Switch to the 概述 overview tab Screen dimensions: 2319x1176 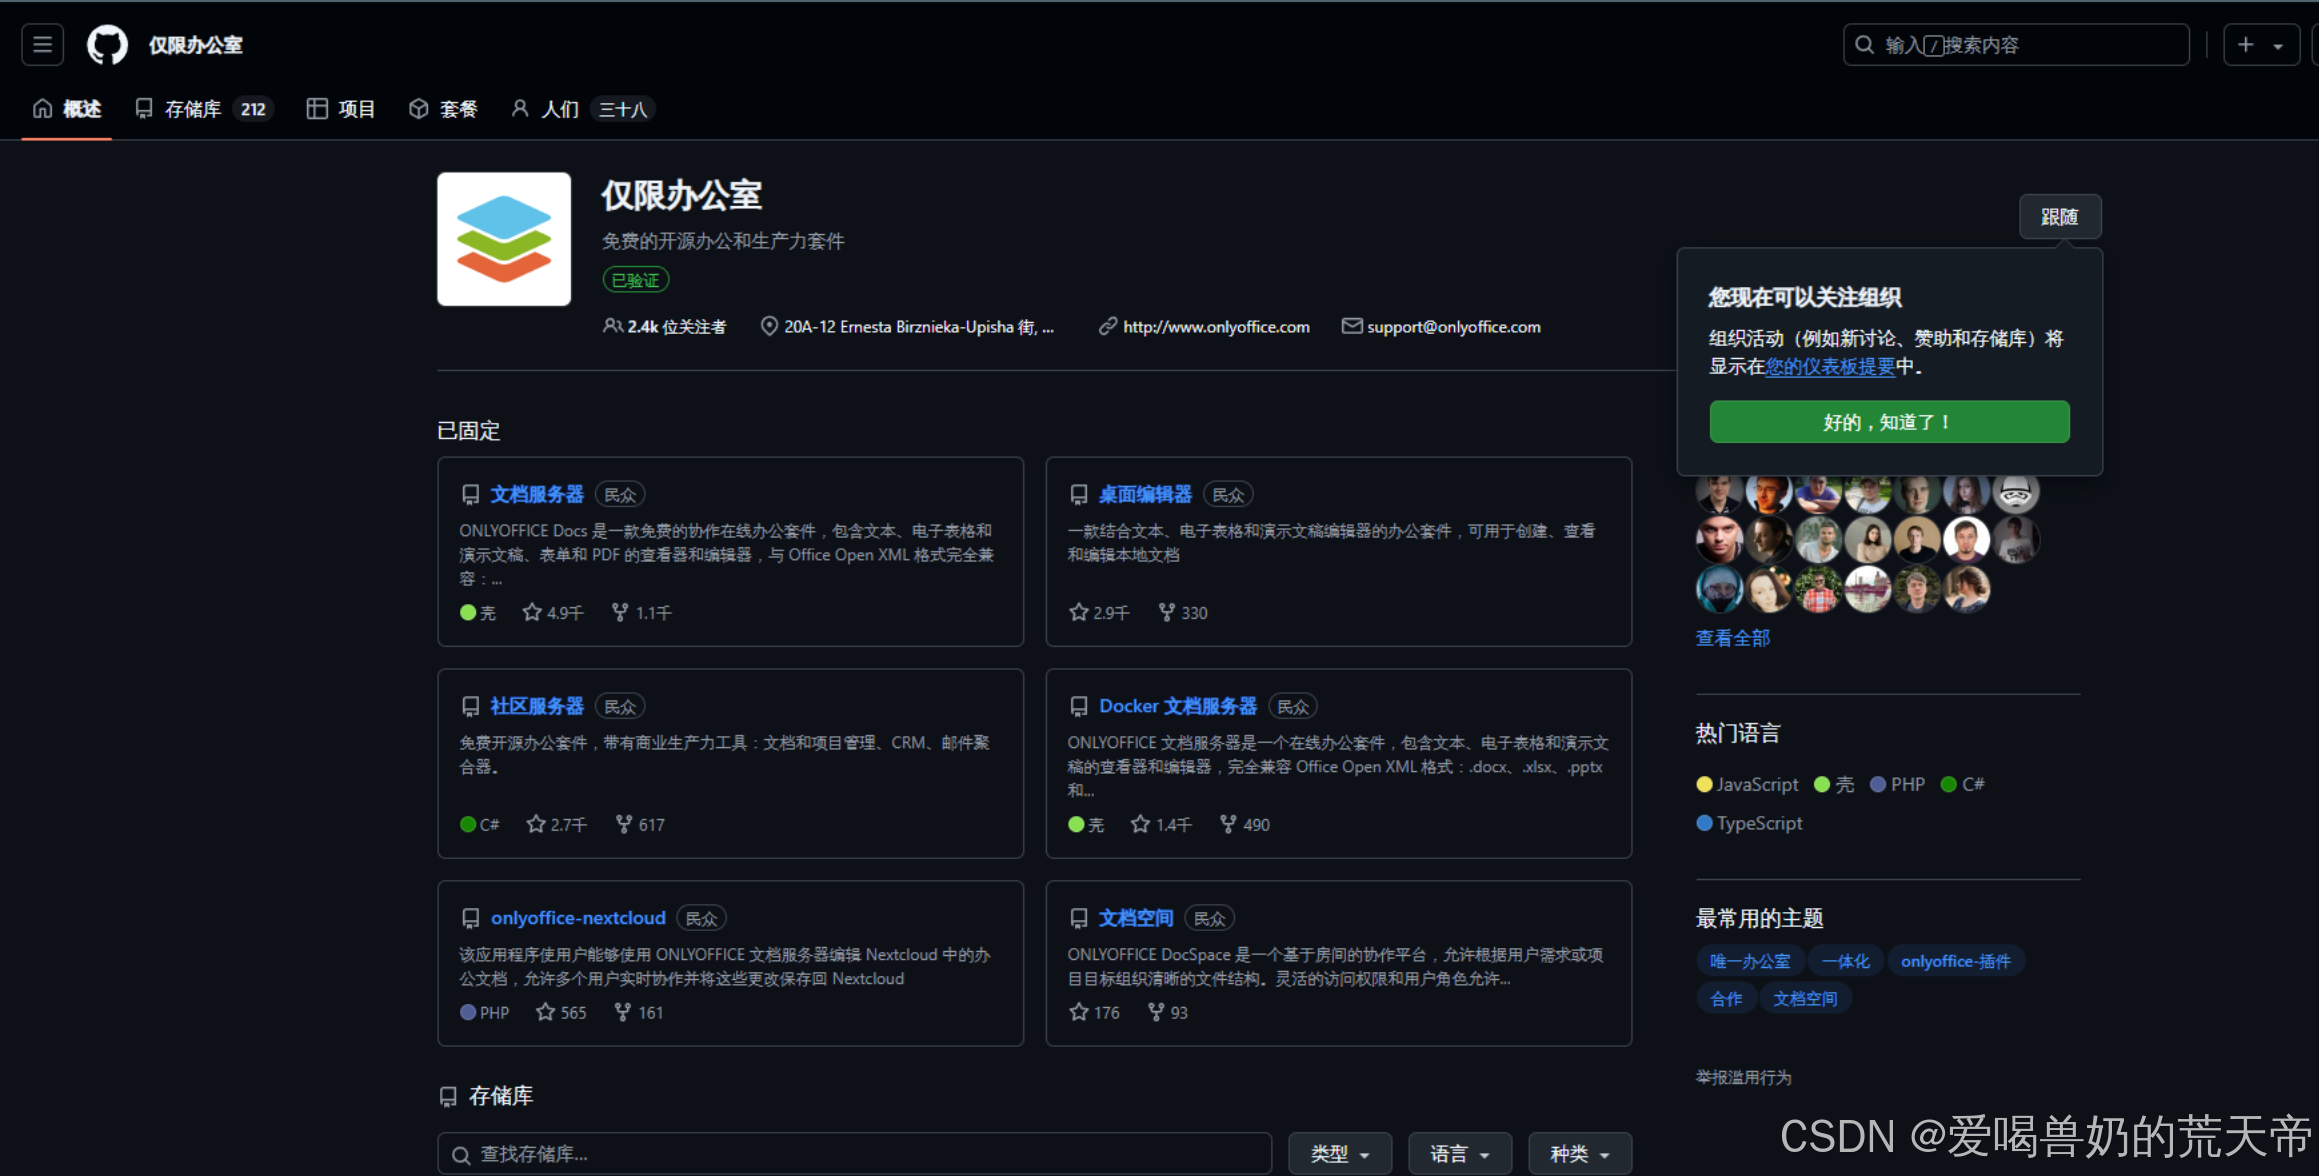point(67,109)
